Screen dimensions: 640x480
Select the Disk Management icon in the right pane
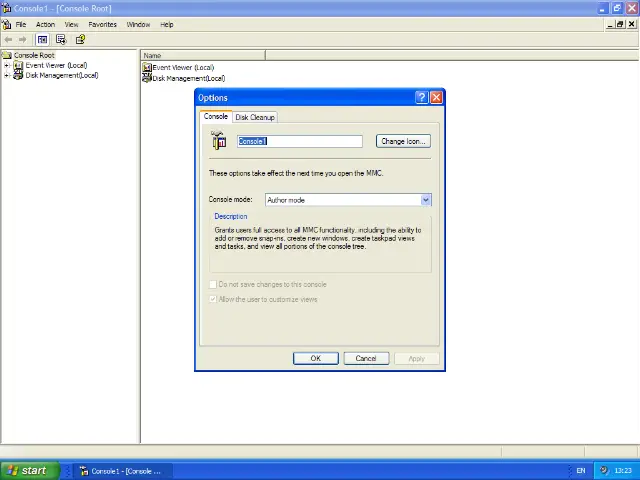tap(147, 78)
